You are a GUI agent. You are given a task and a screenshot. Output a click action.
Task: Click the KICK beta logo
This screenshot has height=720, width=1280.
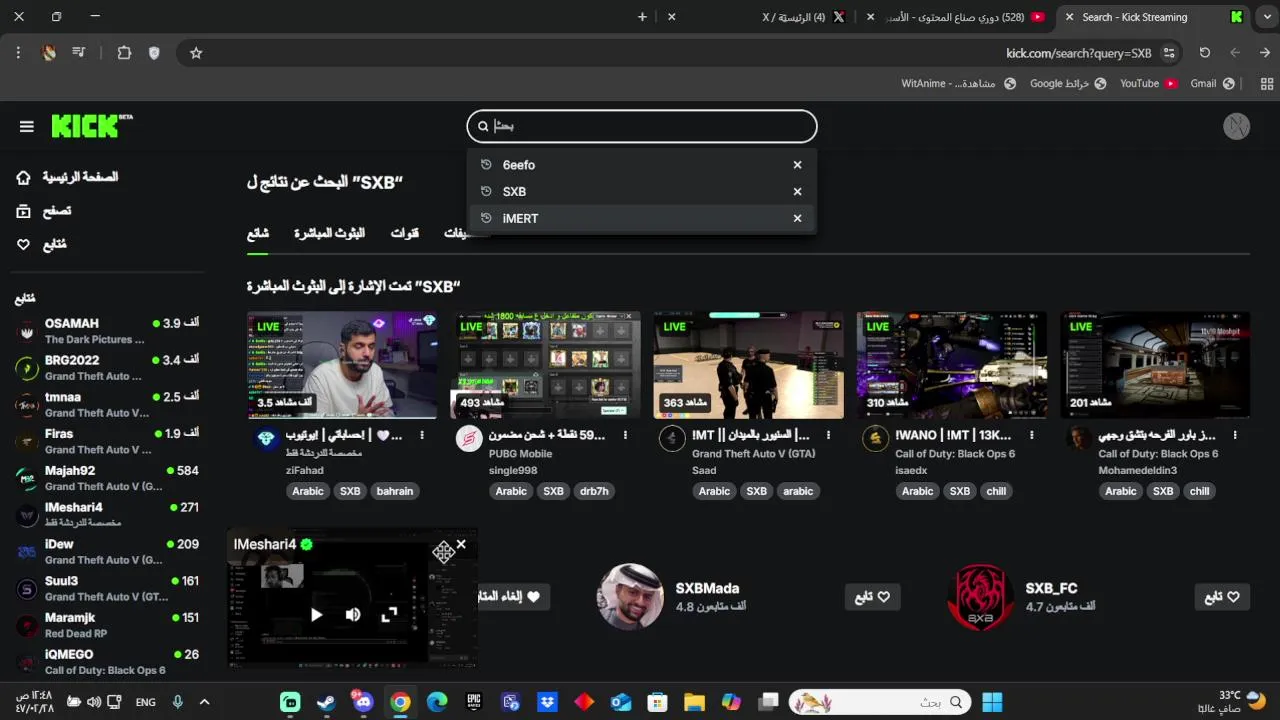point(91,125)
